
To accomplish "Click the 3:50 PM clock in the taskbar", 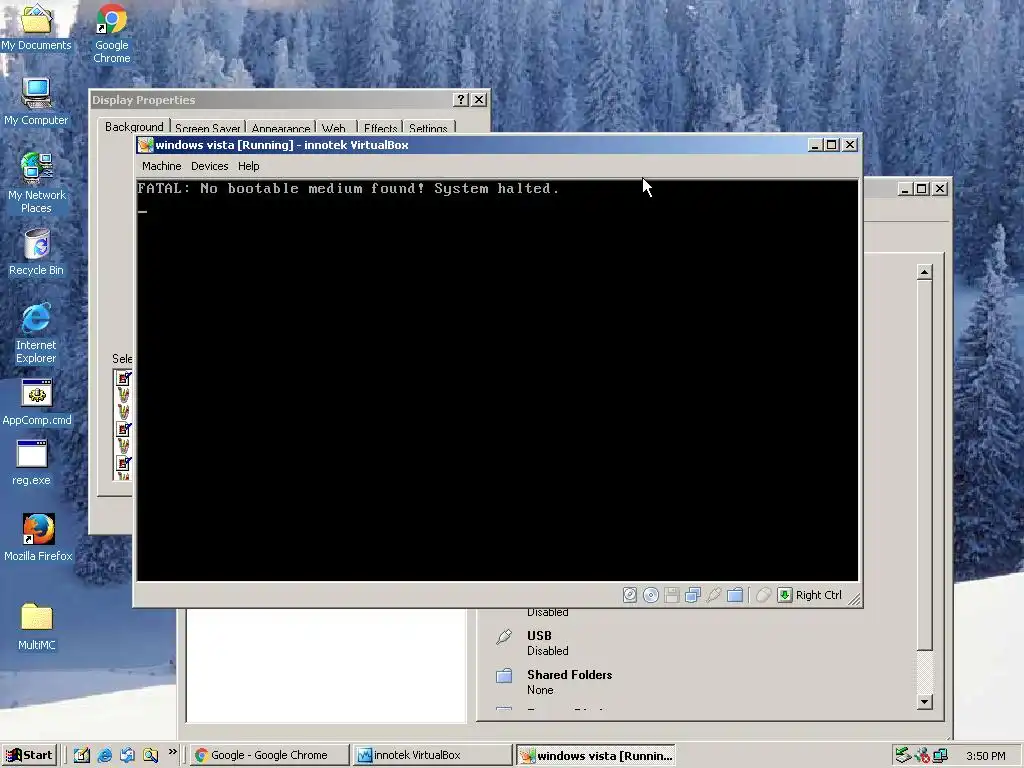I will [985, 756].
